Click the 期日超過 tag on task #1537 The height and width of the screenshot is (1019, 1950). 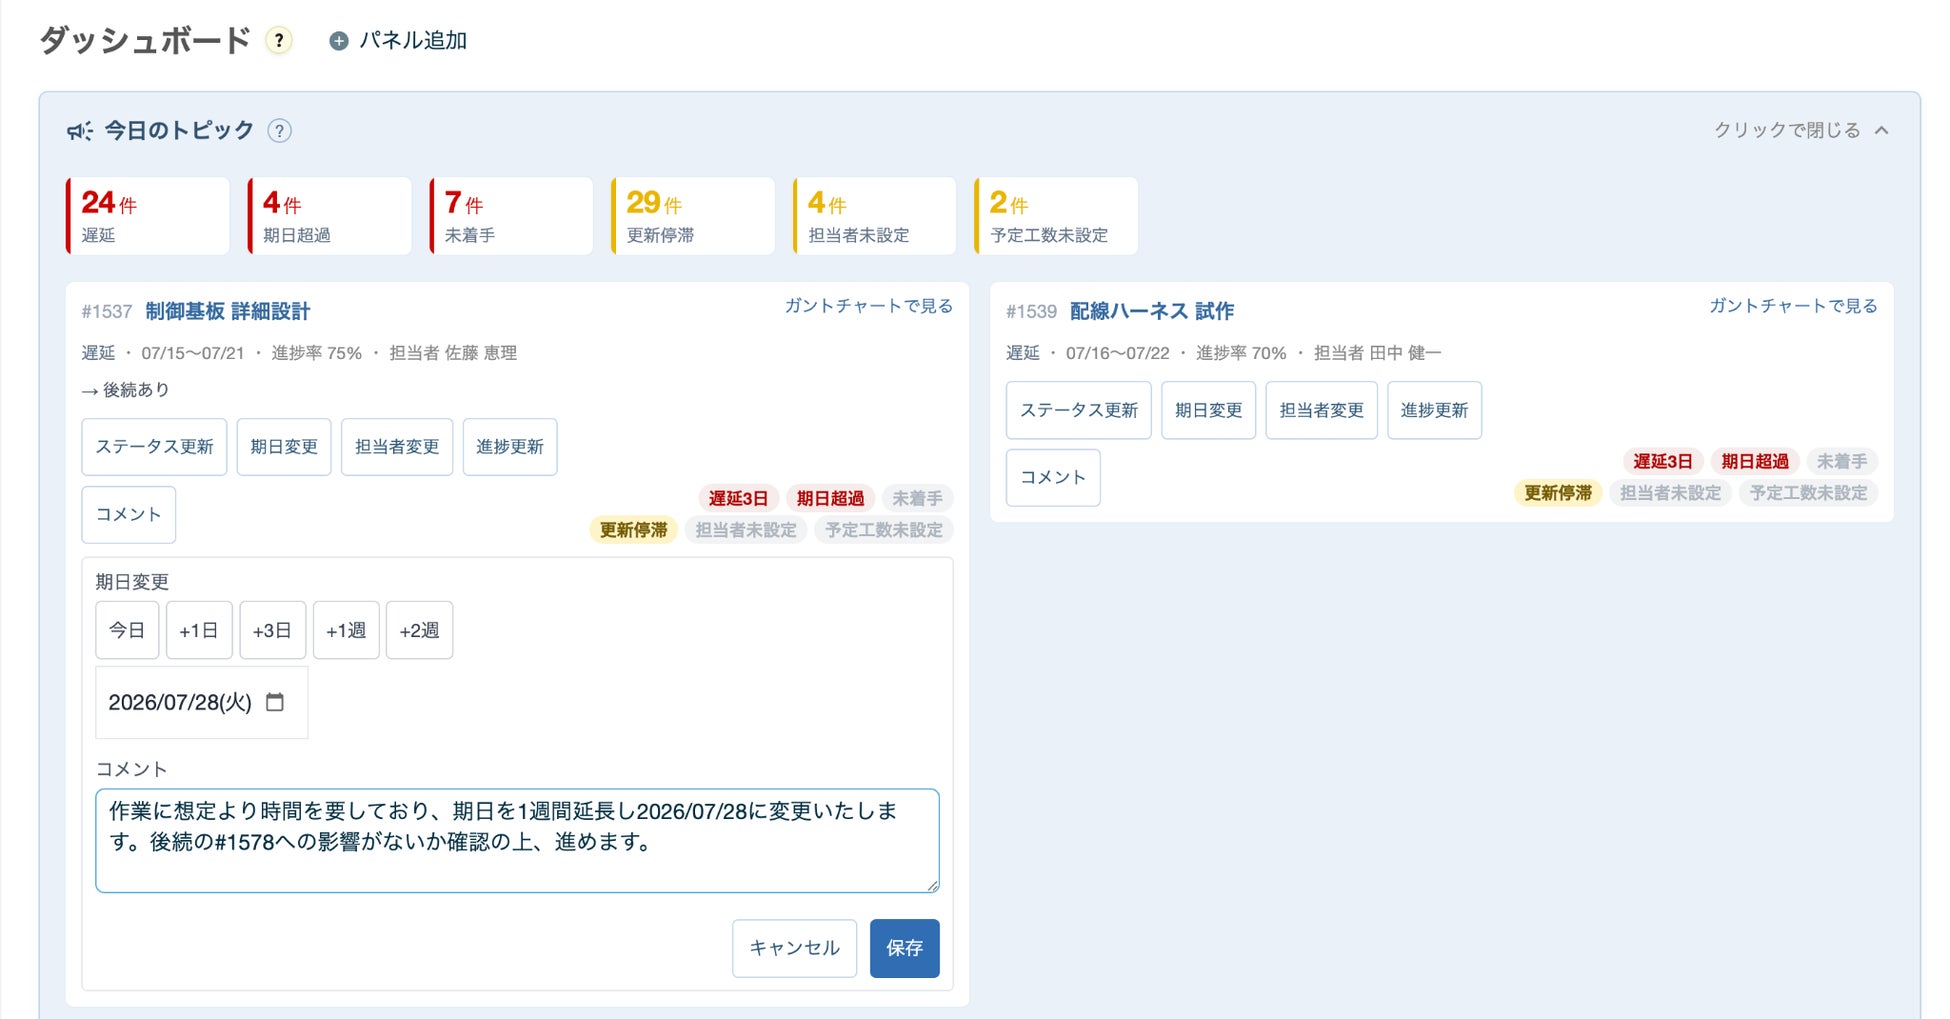point(830,498)
